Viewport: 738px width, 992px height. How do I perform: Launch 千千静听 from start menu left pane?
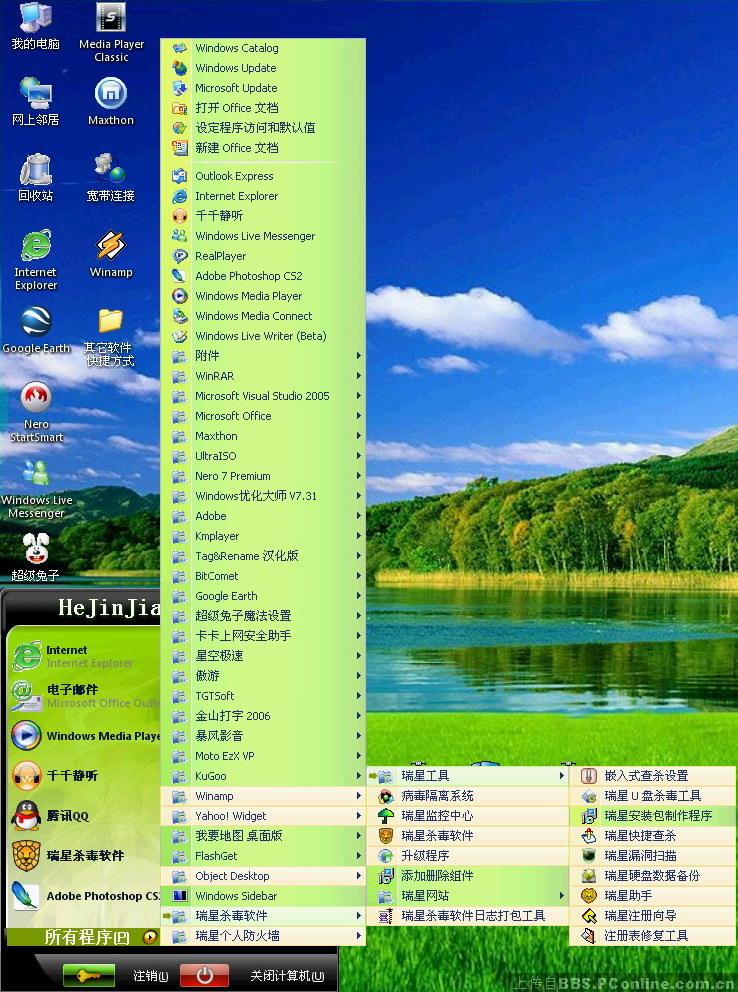click(x=82, y=776)
